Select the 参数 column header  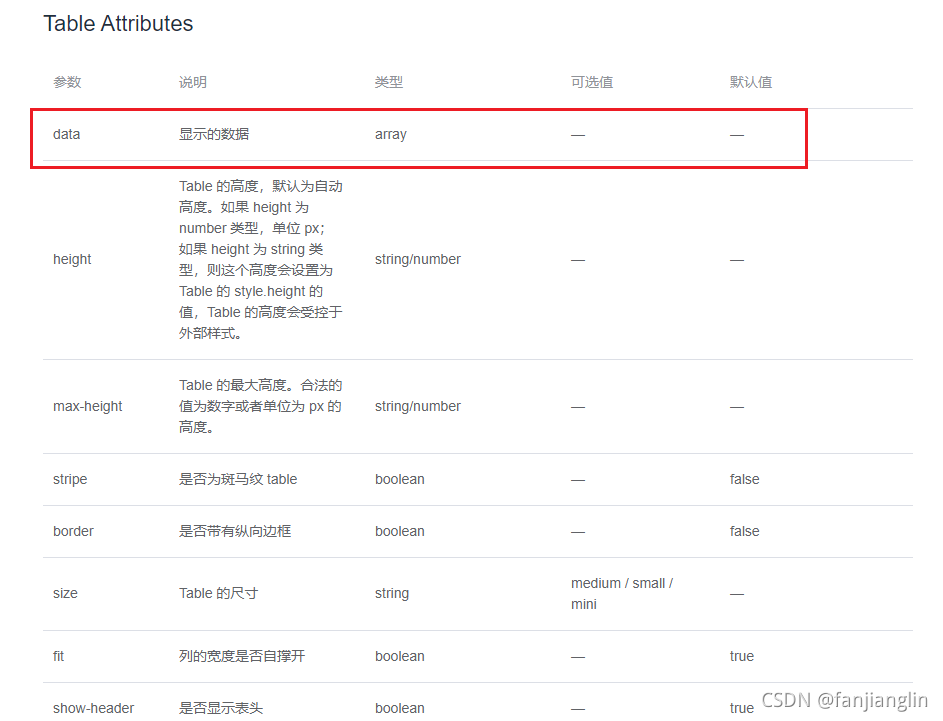[x=67, y=82]
